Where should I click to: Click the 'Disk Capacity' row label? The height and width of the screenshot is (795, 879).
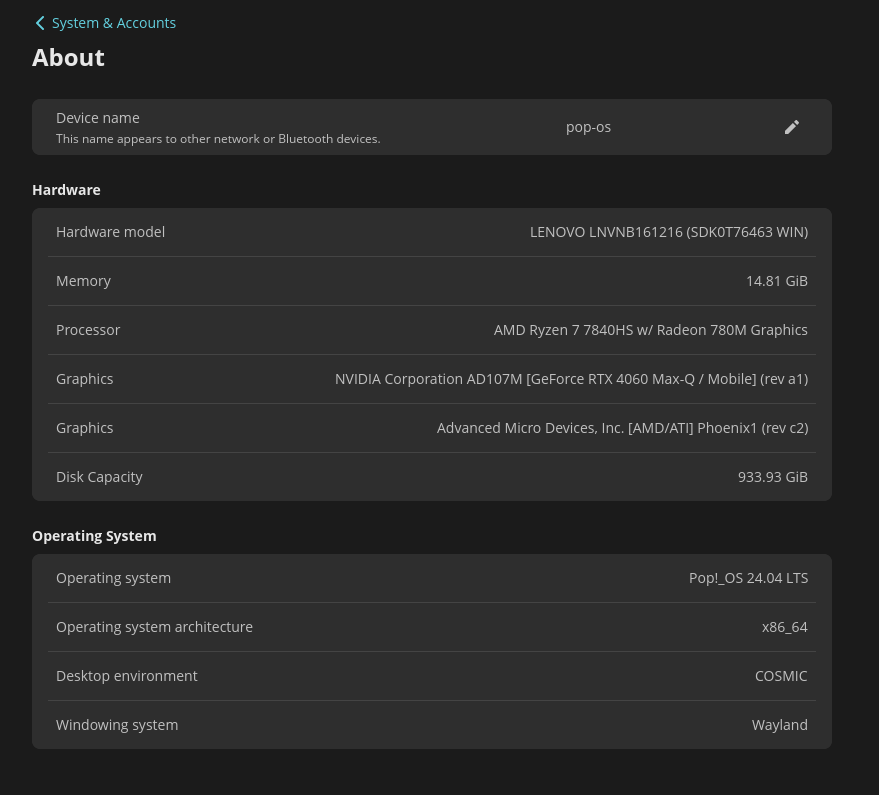pyautogui.click(x=99, y=477)
